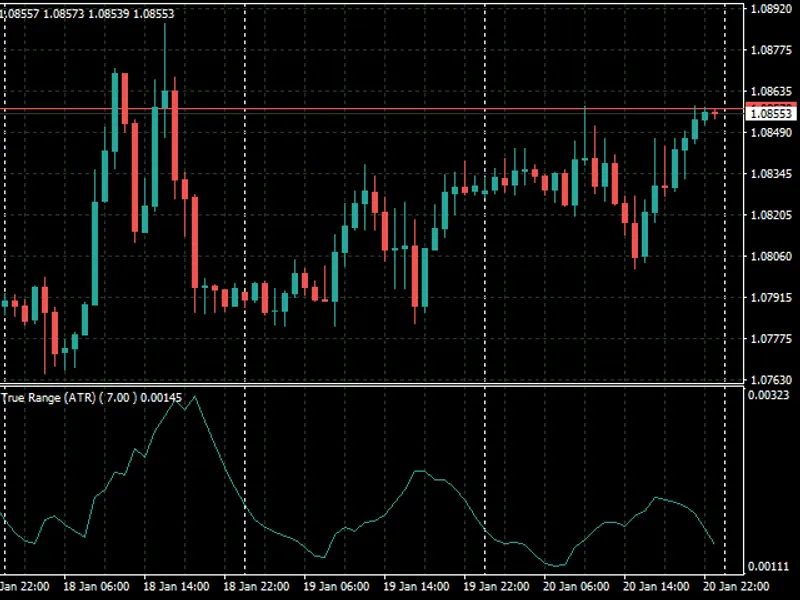Select the current price tag 1.08553
This screenshot has height=600, width=800.
771,113
